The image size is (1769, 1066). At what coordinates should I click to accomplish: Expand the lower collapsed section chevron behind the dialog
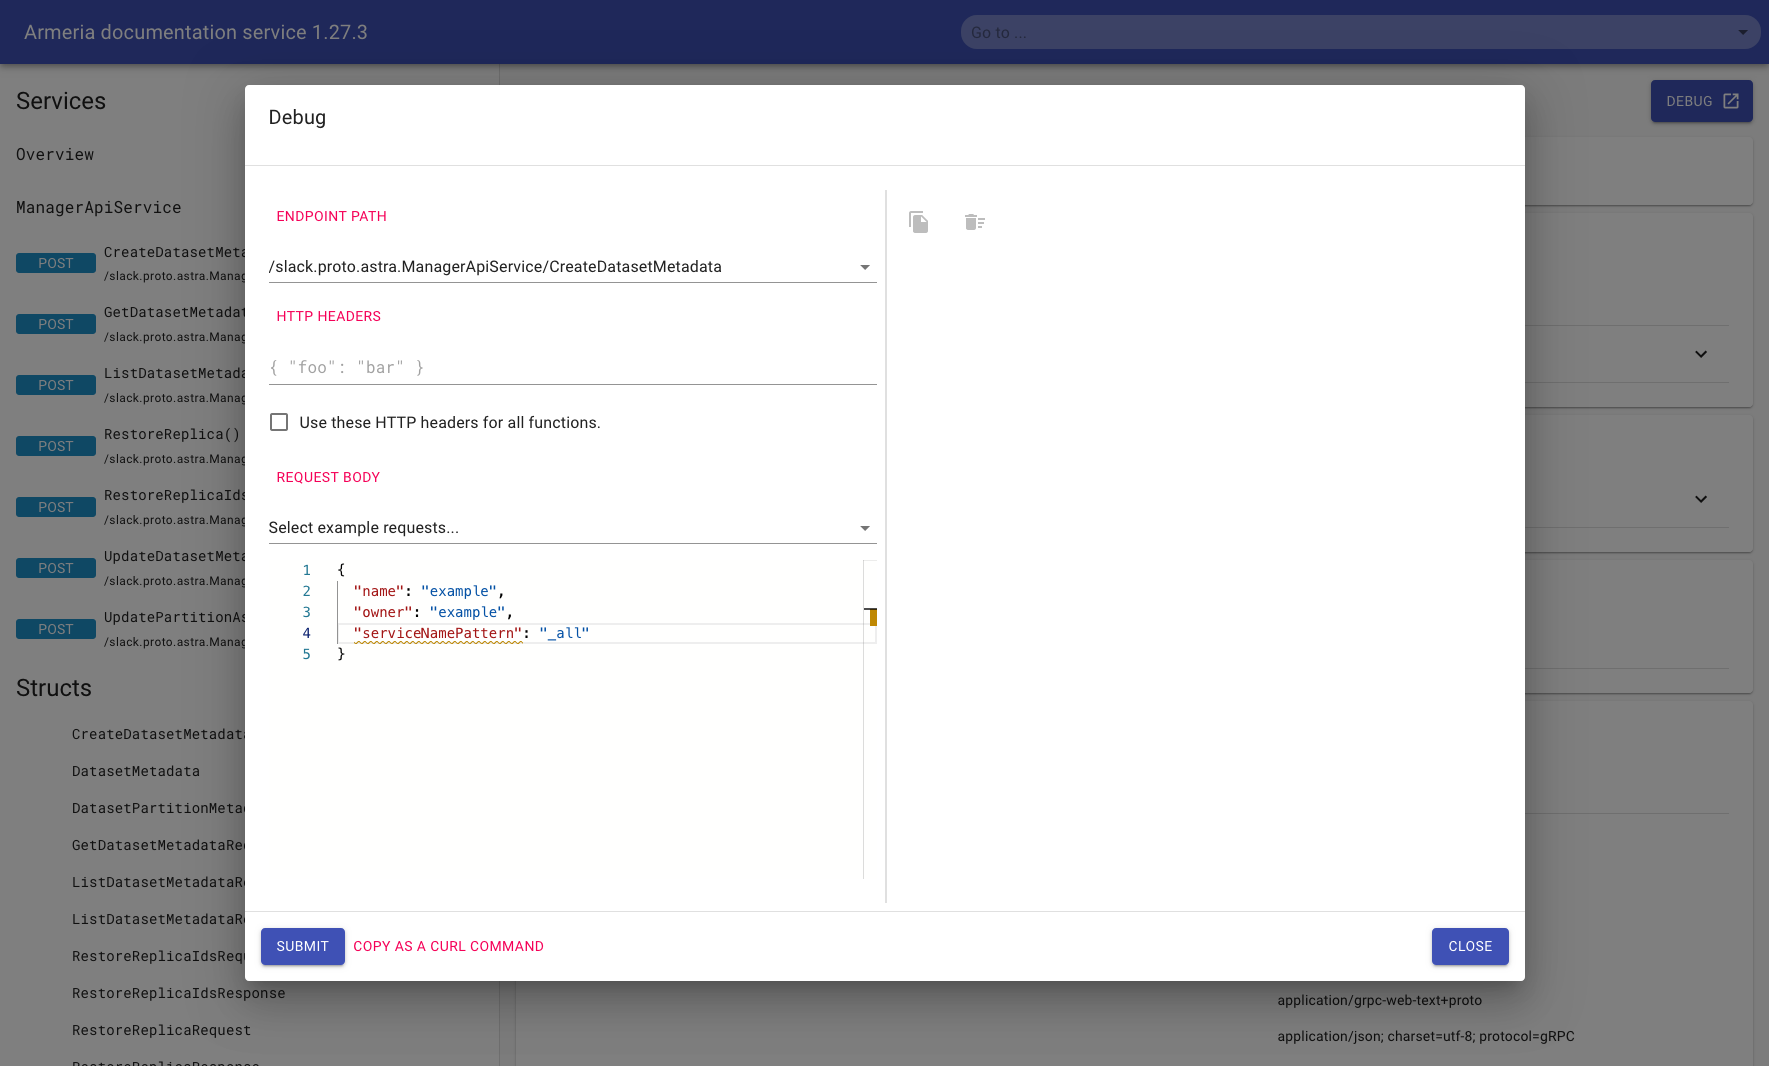(1701, 499)
